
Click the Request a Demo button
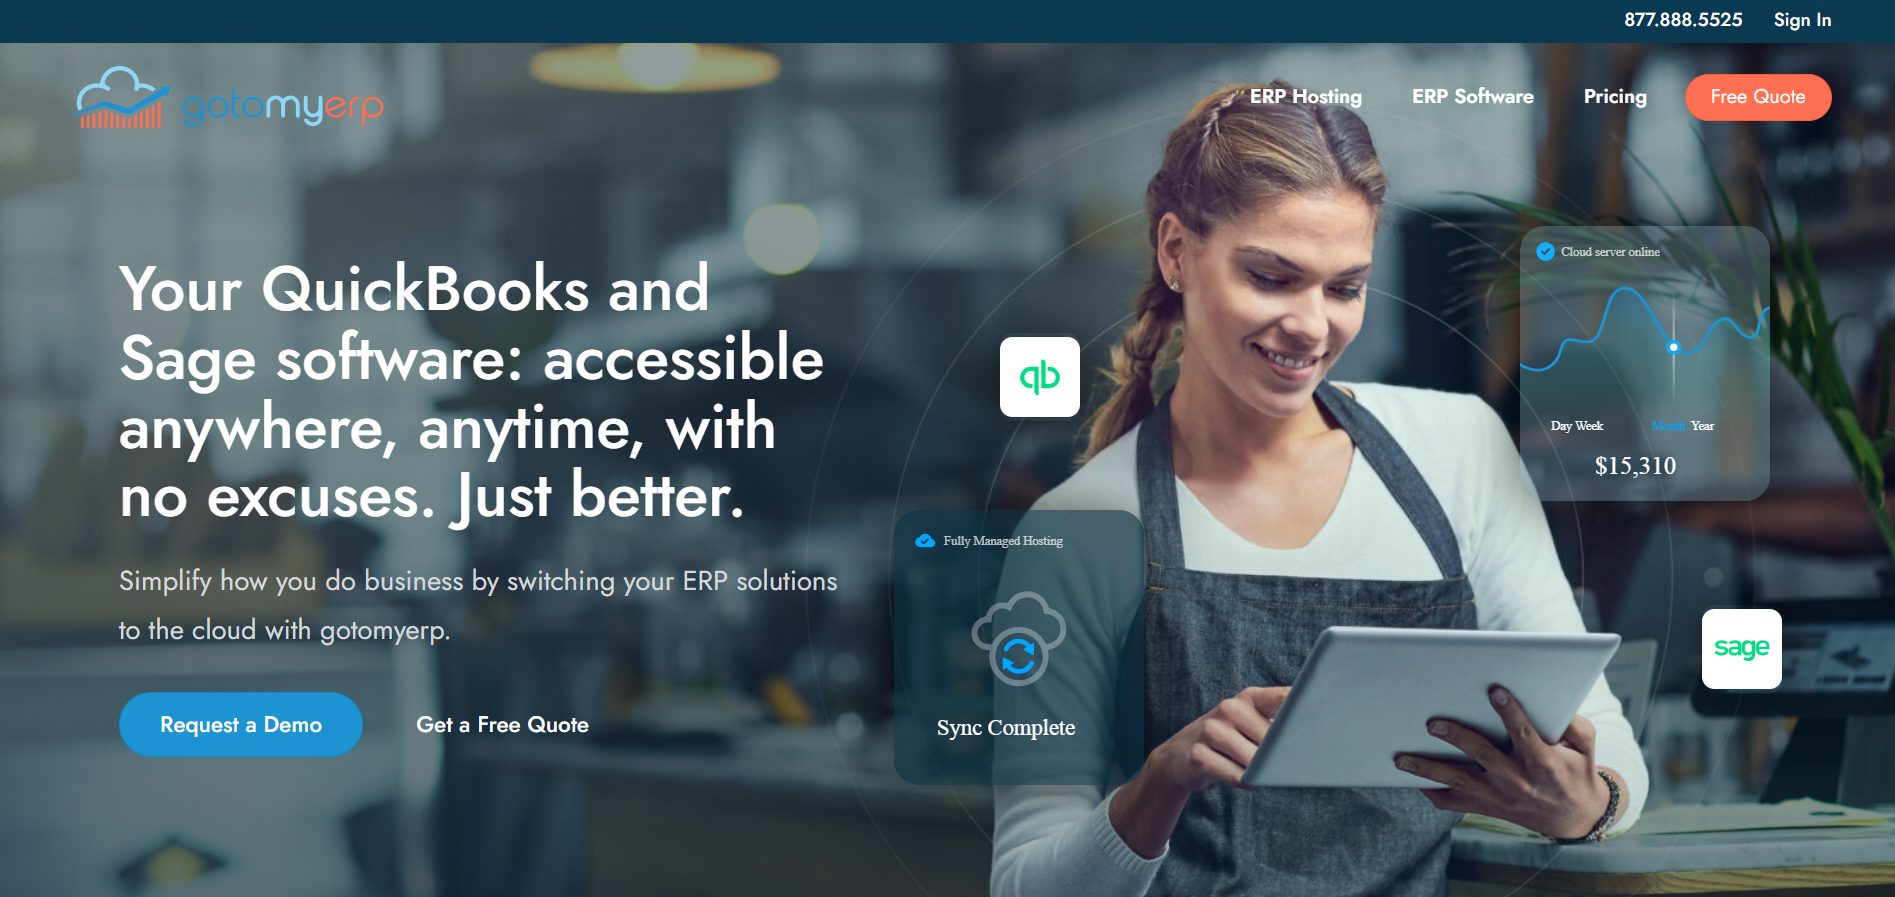pyautogui.click(x=241, y=725)
